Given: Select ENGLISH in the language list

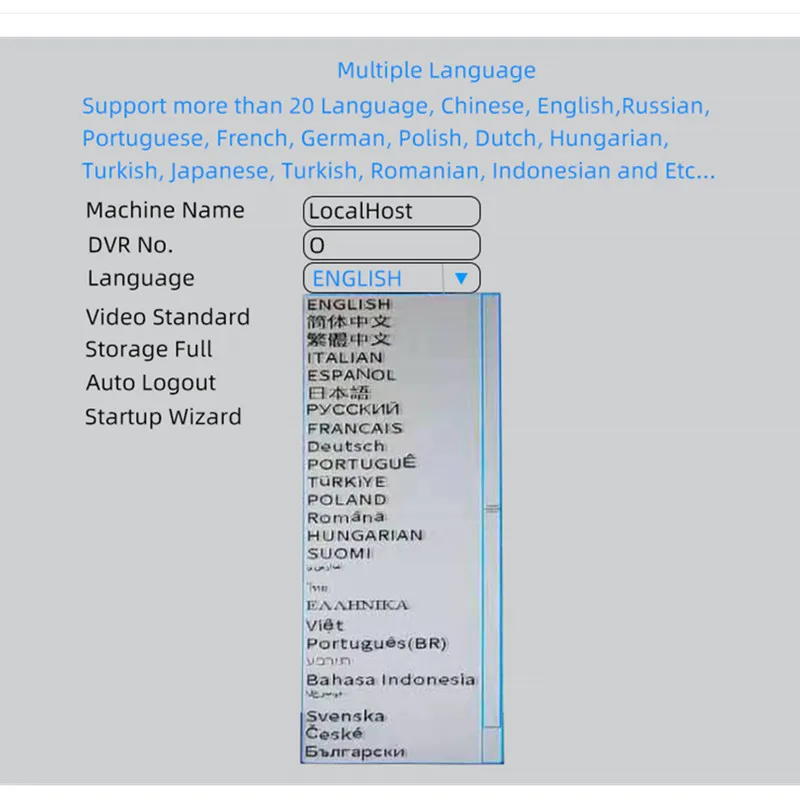Looking at the screenshot, I should (349, 304).
